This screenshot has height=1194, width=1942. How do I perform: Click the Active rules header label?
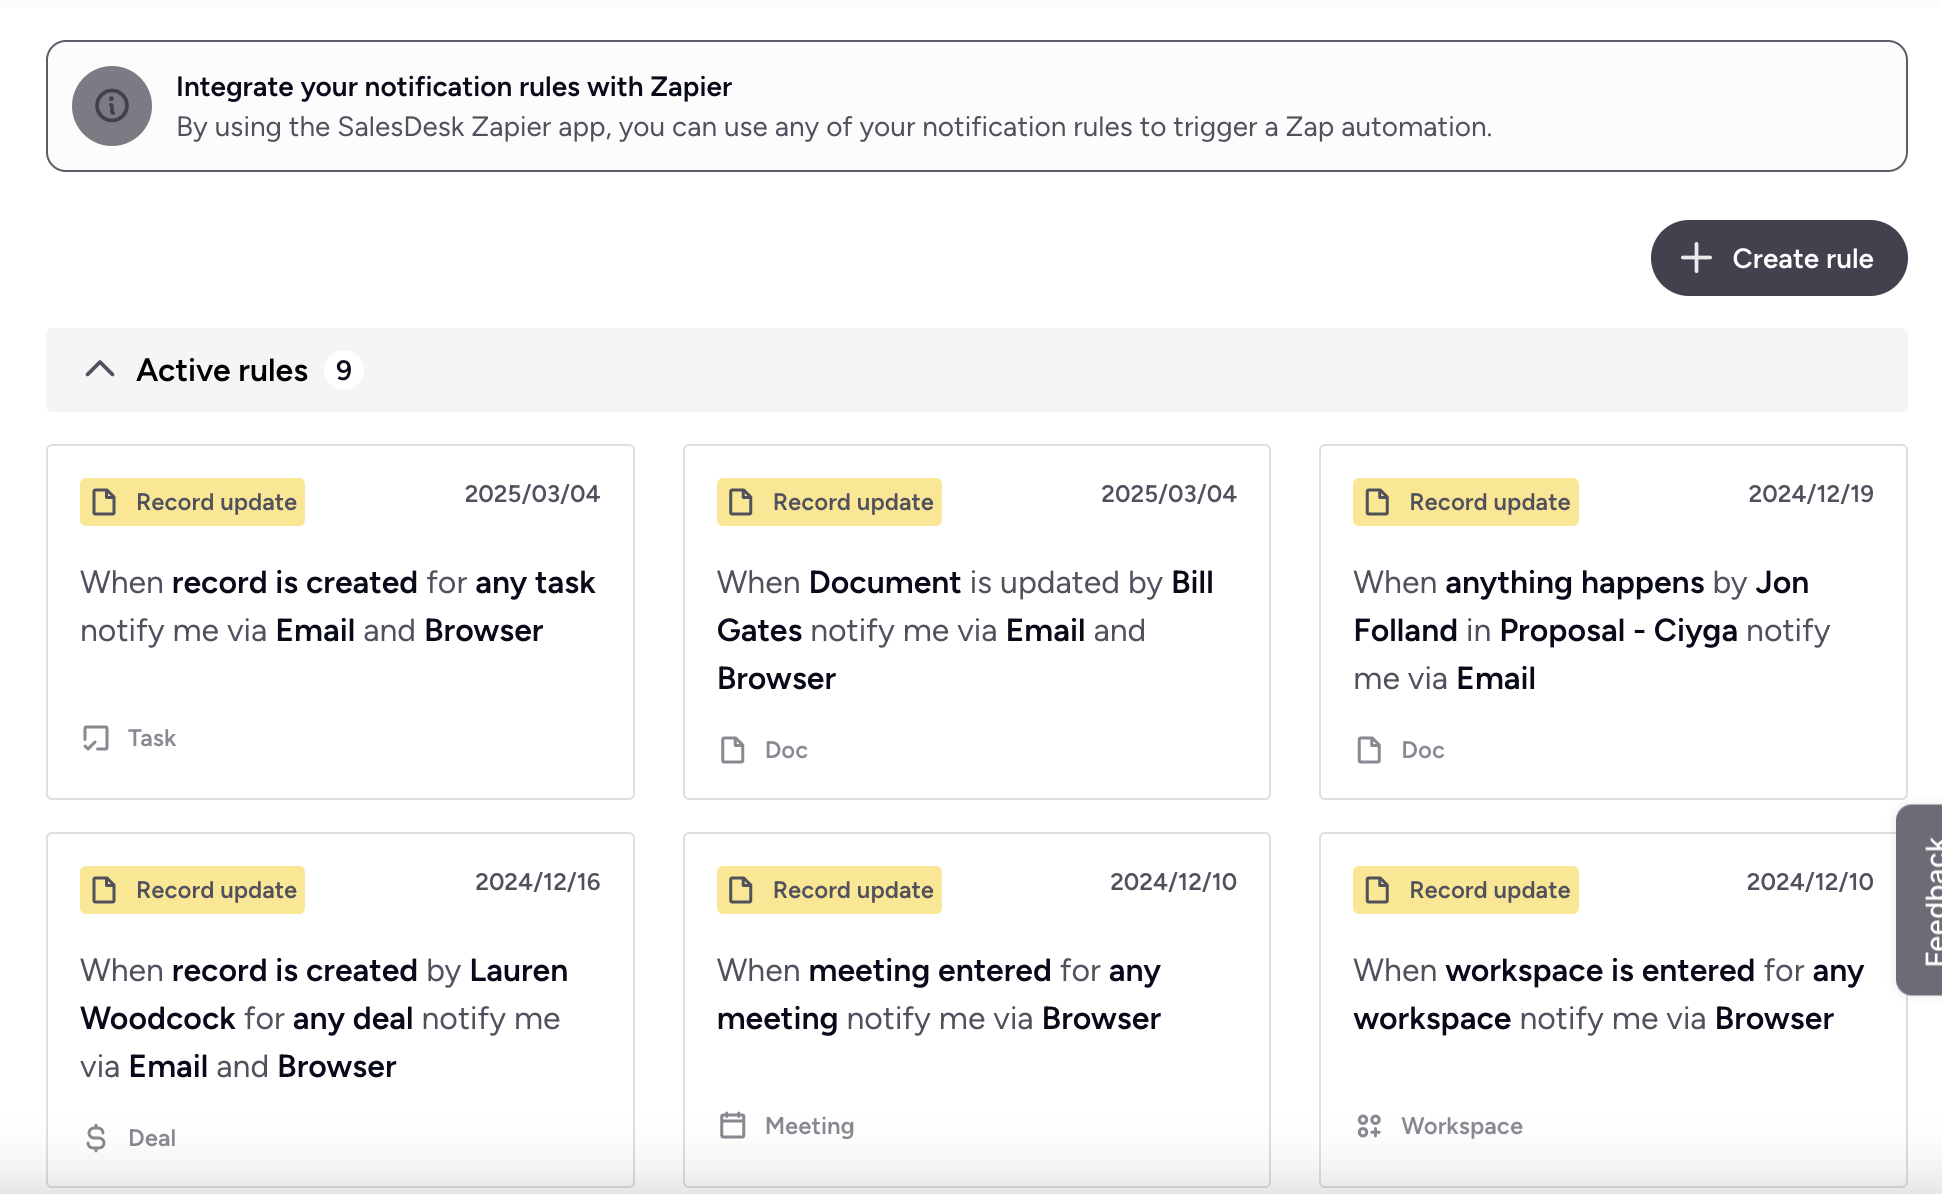pyautogui.click(x=222, y=371)
